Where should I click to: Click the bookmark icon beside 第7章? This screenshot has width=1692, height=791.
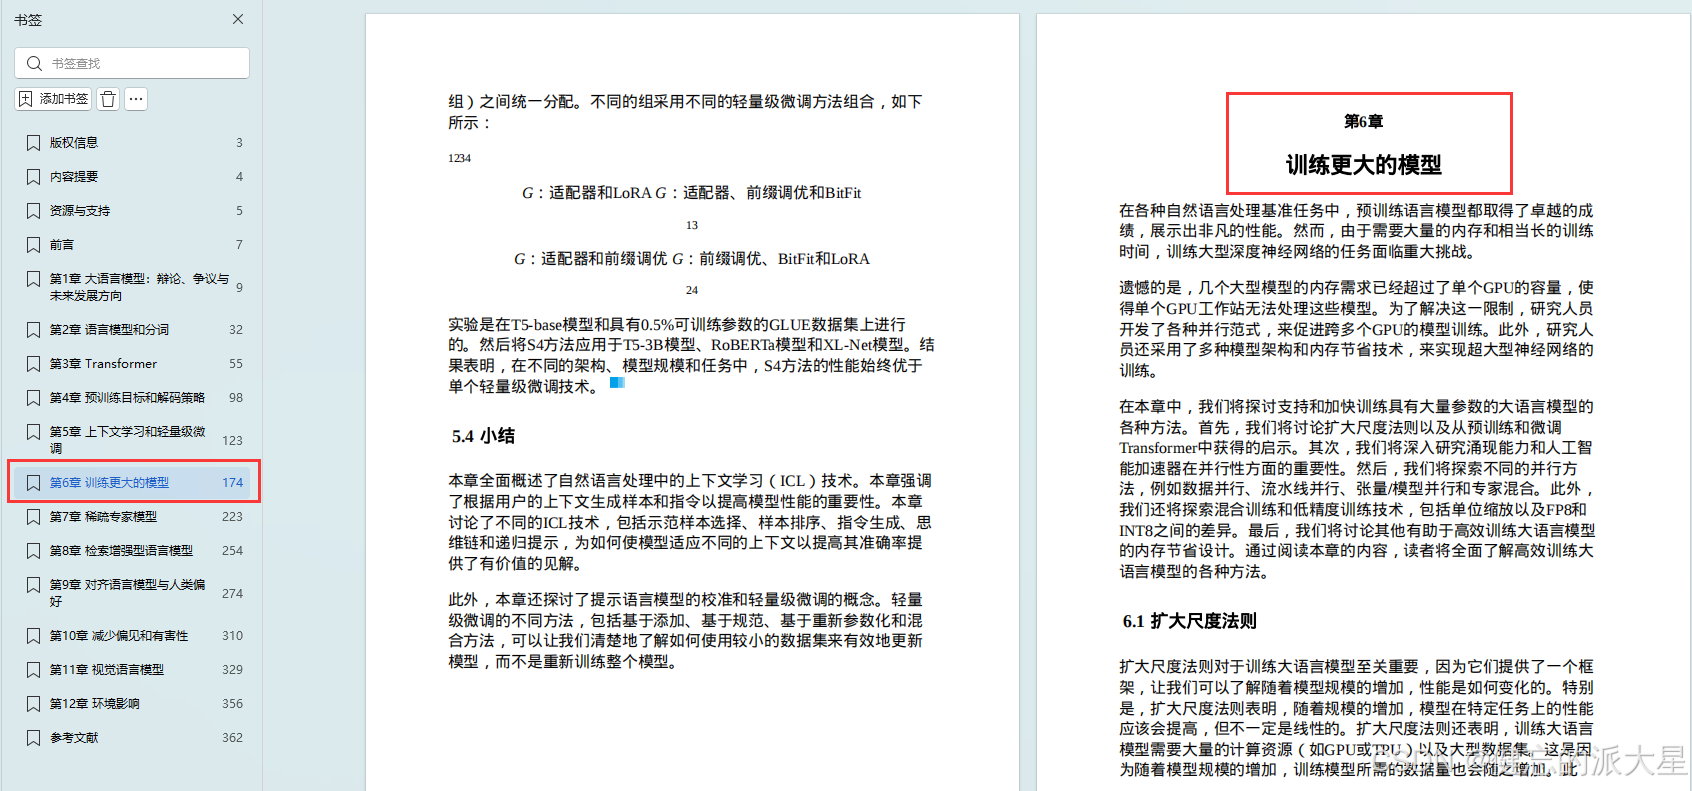pos(33,517)
